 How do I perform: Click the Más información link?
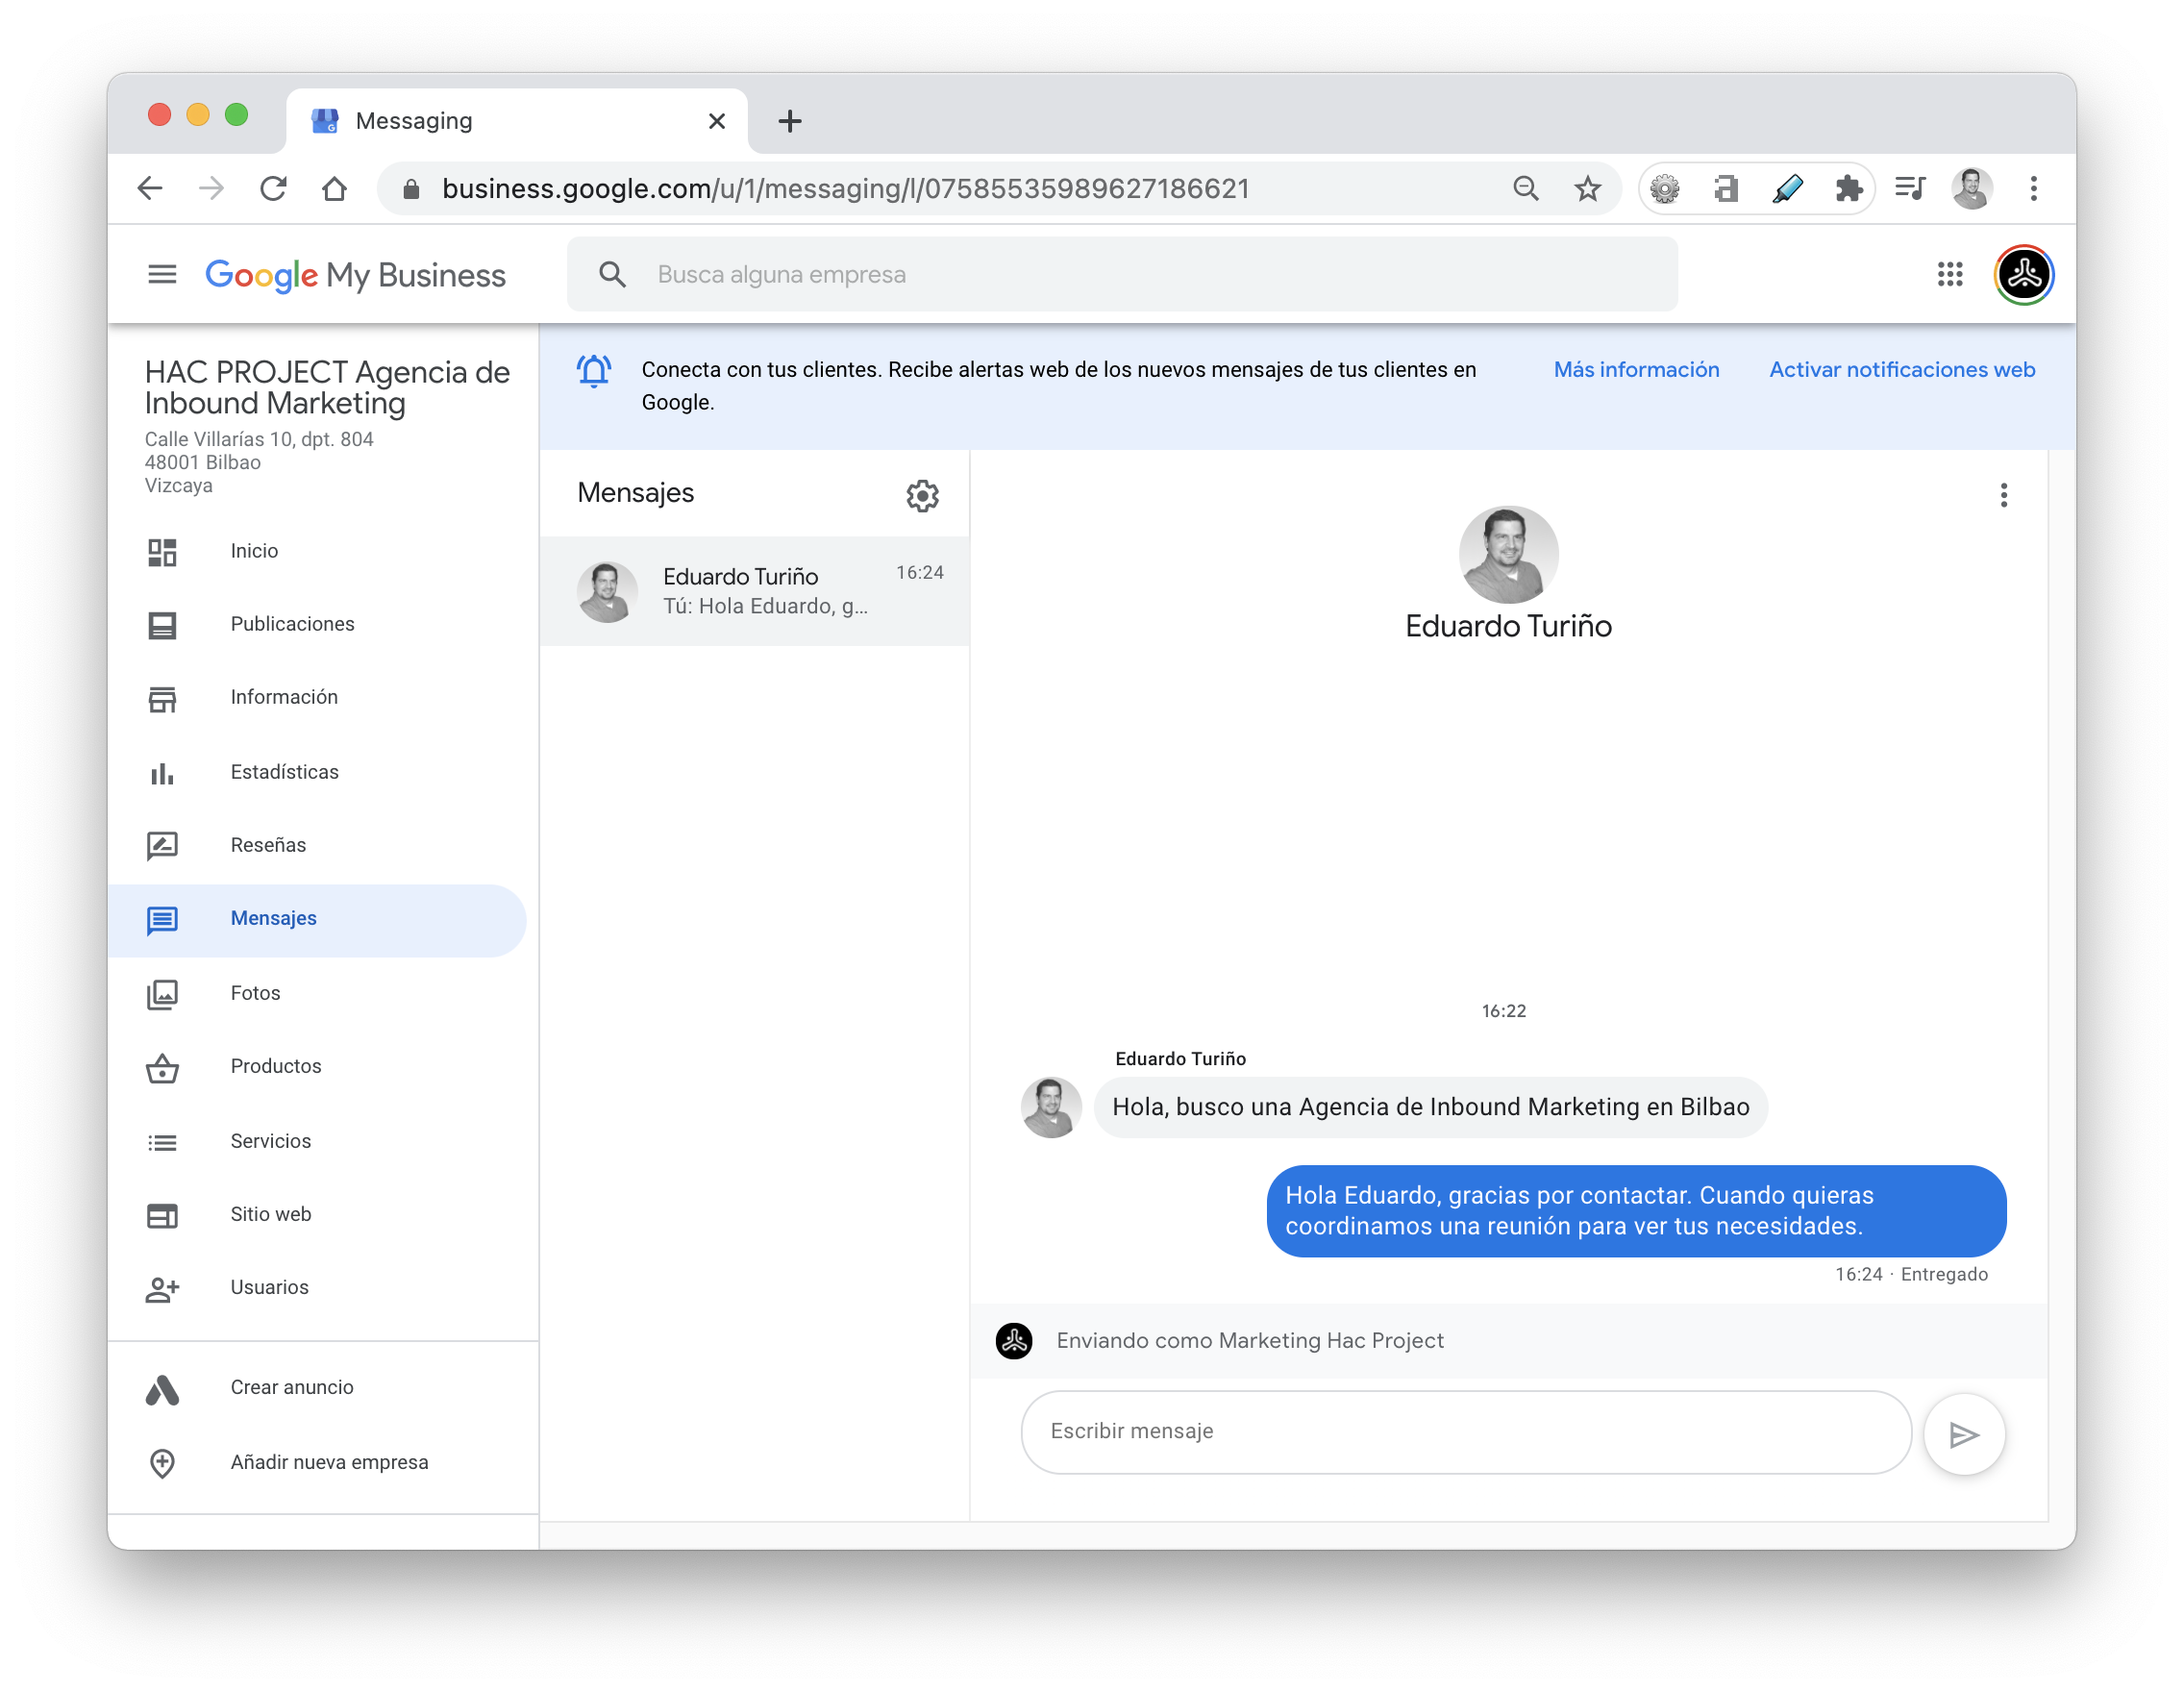click(x=1636, y=370)
